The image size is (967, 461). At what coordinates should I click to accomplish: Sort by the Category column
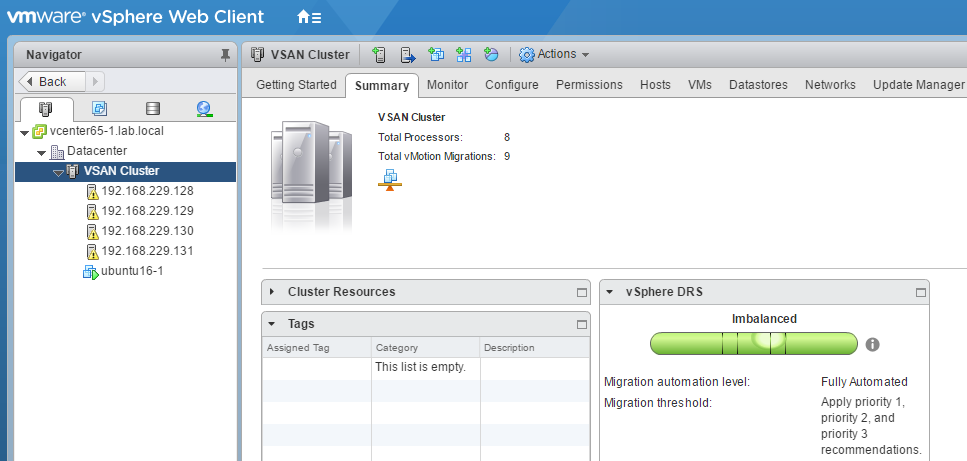pyautogui.click(x=426, y=348)
